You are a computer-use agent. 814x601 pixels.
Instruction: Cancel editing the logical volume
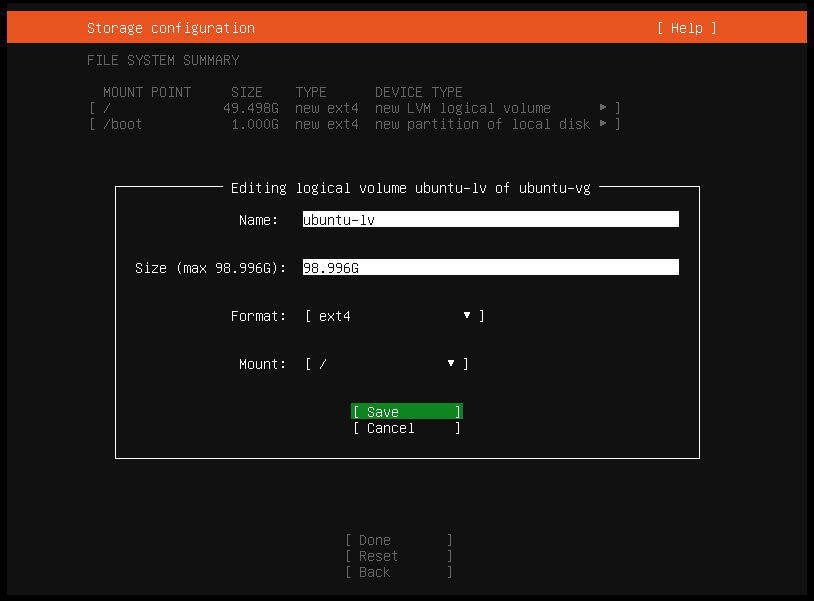406,428
